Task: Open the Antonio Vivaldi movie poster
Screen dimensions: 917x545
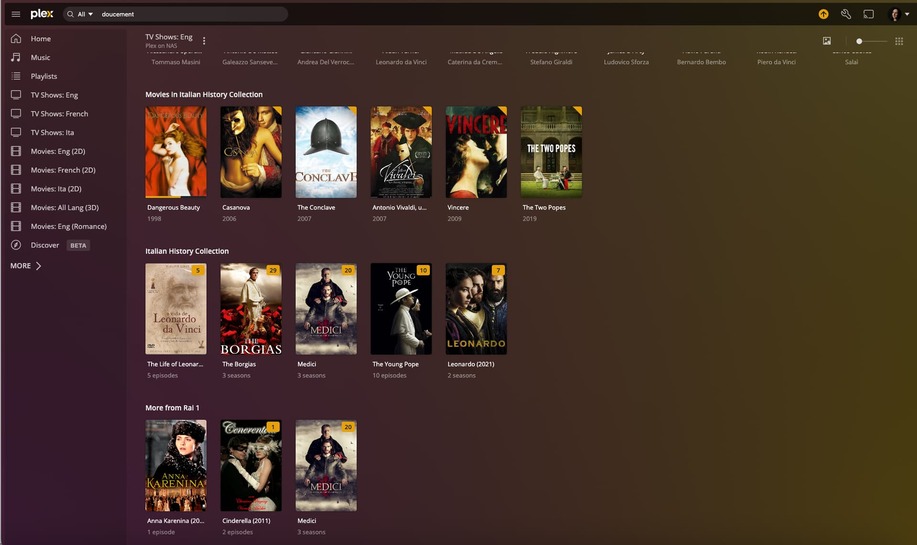Action: coord(401,152)
